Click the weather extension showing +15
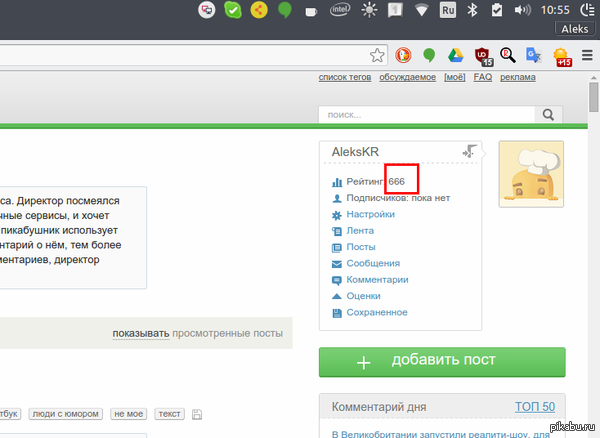The height and width of the screenshot is (438, 600). point(561,56)
